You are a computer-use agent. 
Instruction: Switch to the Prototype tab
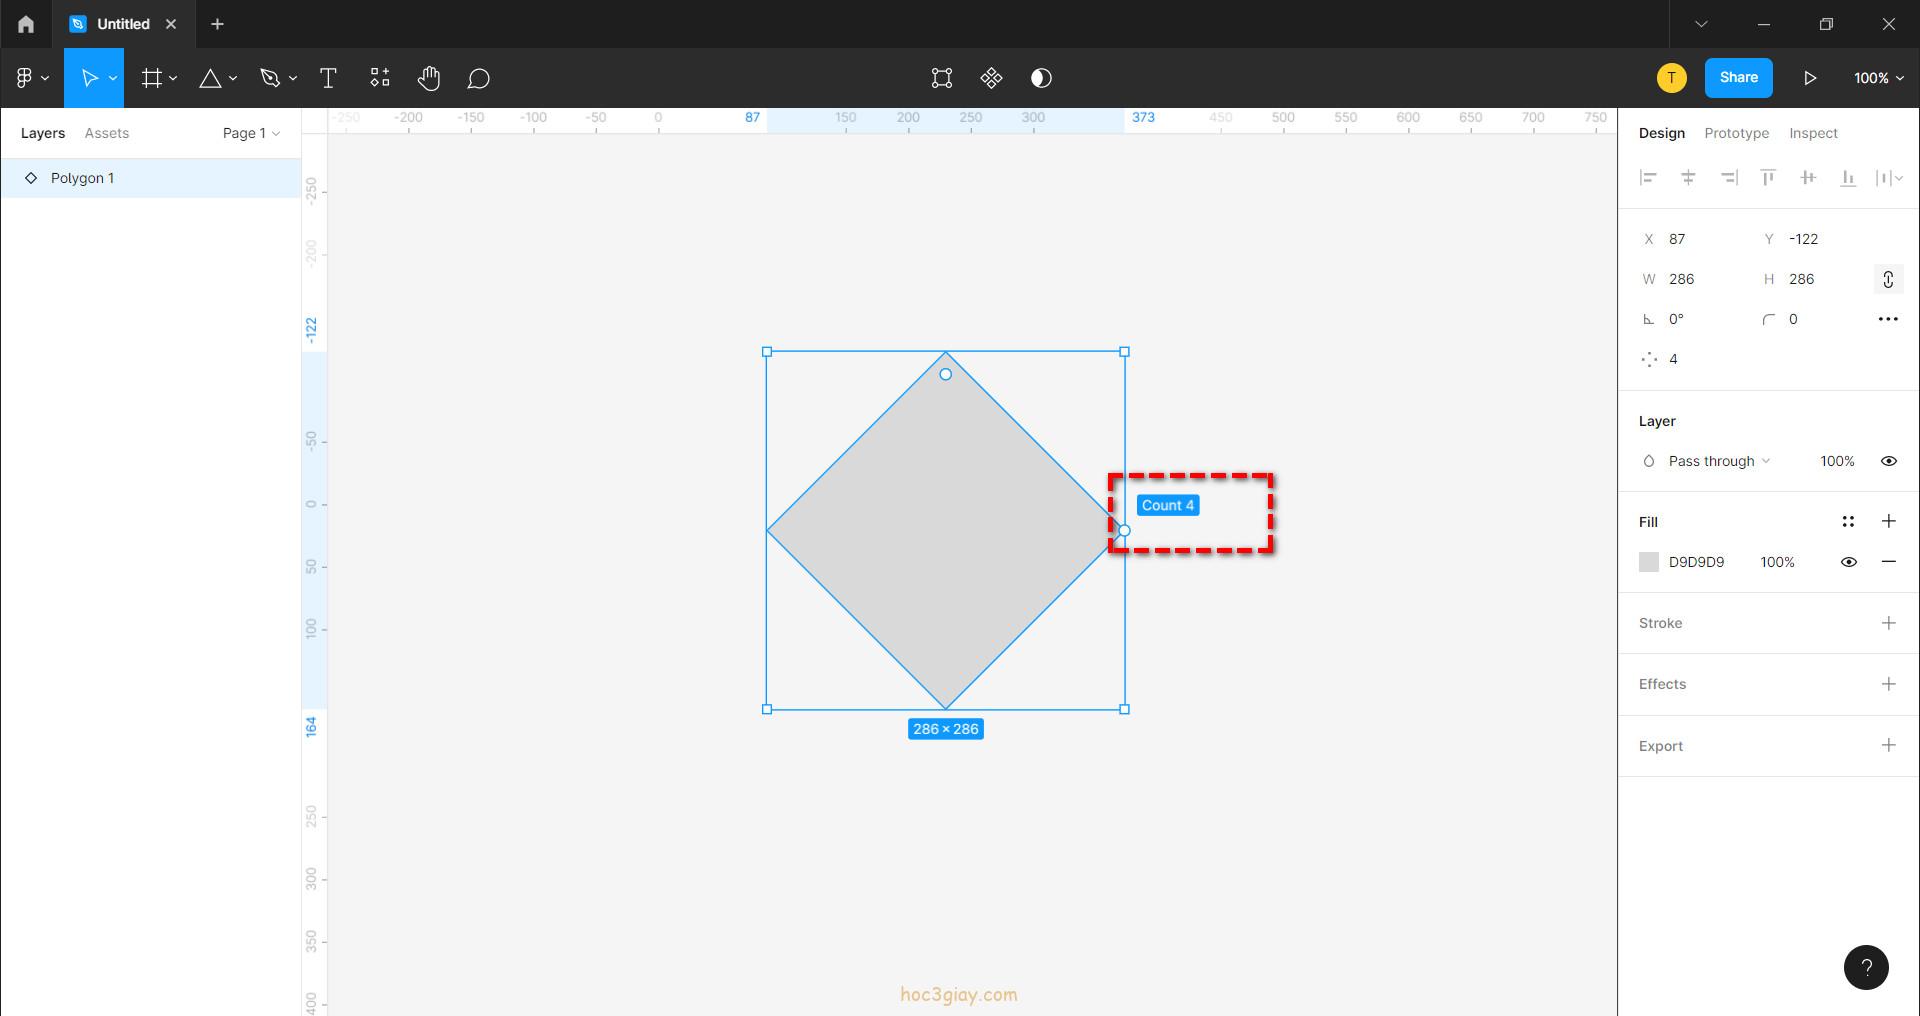pyautogui.click(x=1736, y=133)
